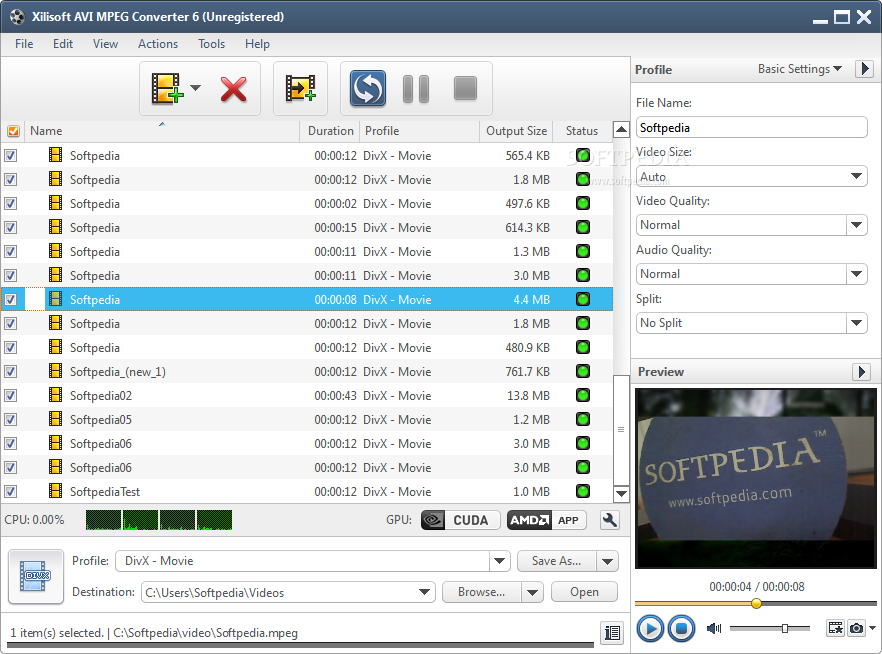Click the Open button

(584, 592)
